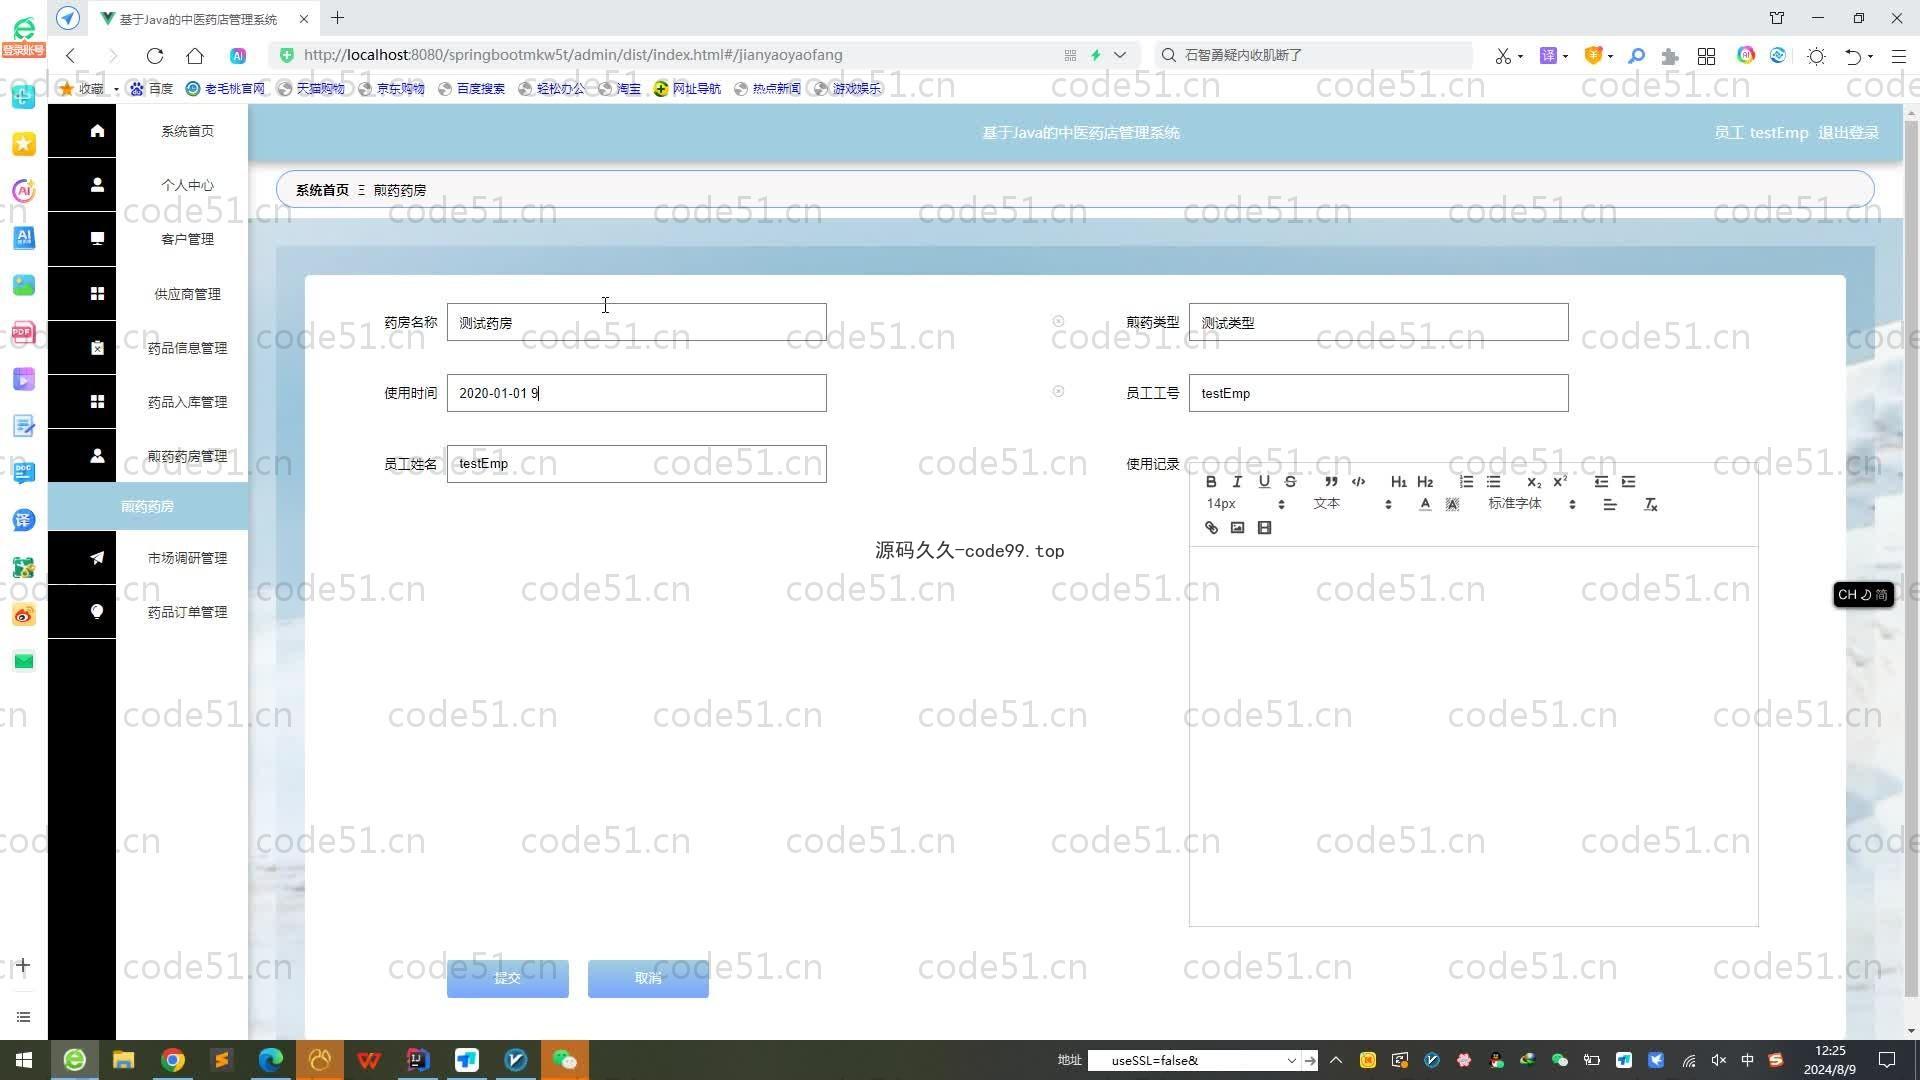Toggle italic formatting in the editor

pos(1237,482)
